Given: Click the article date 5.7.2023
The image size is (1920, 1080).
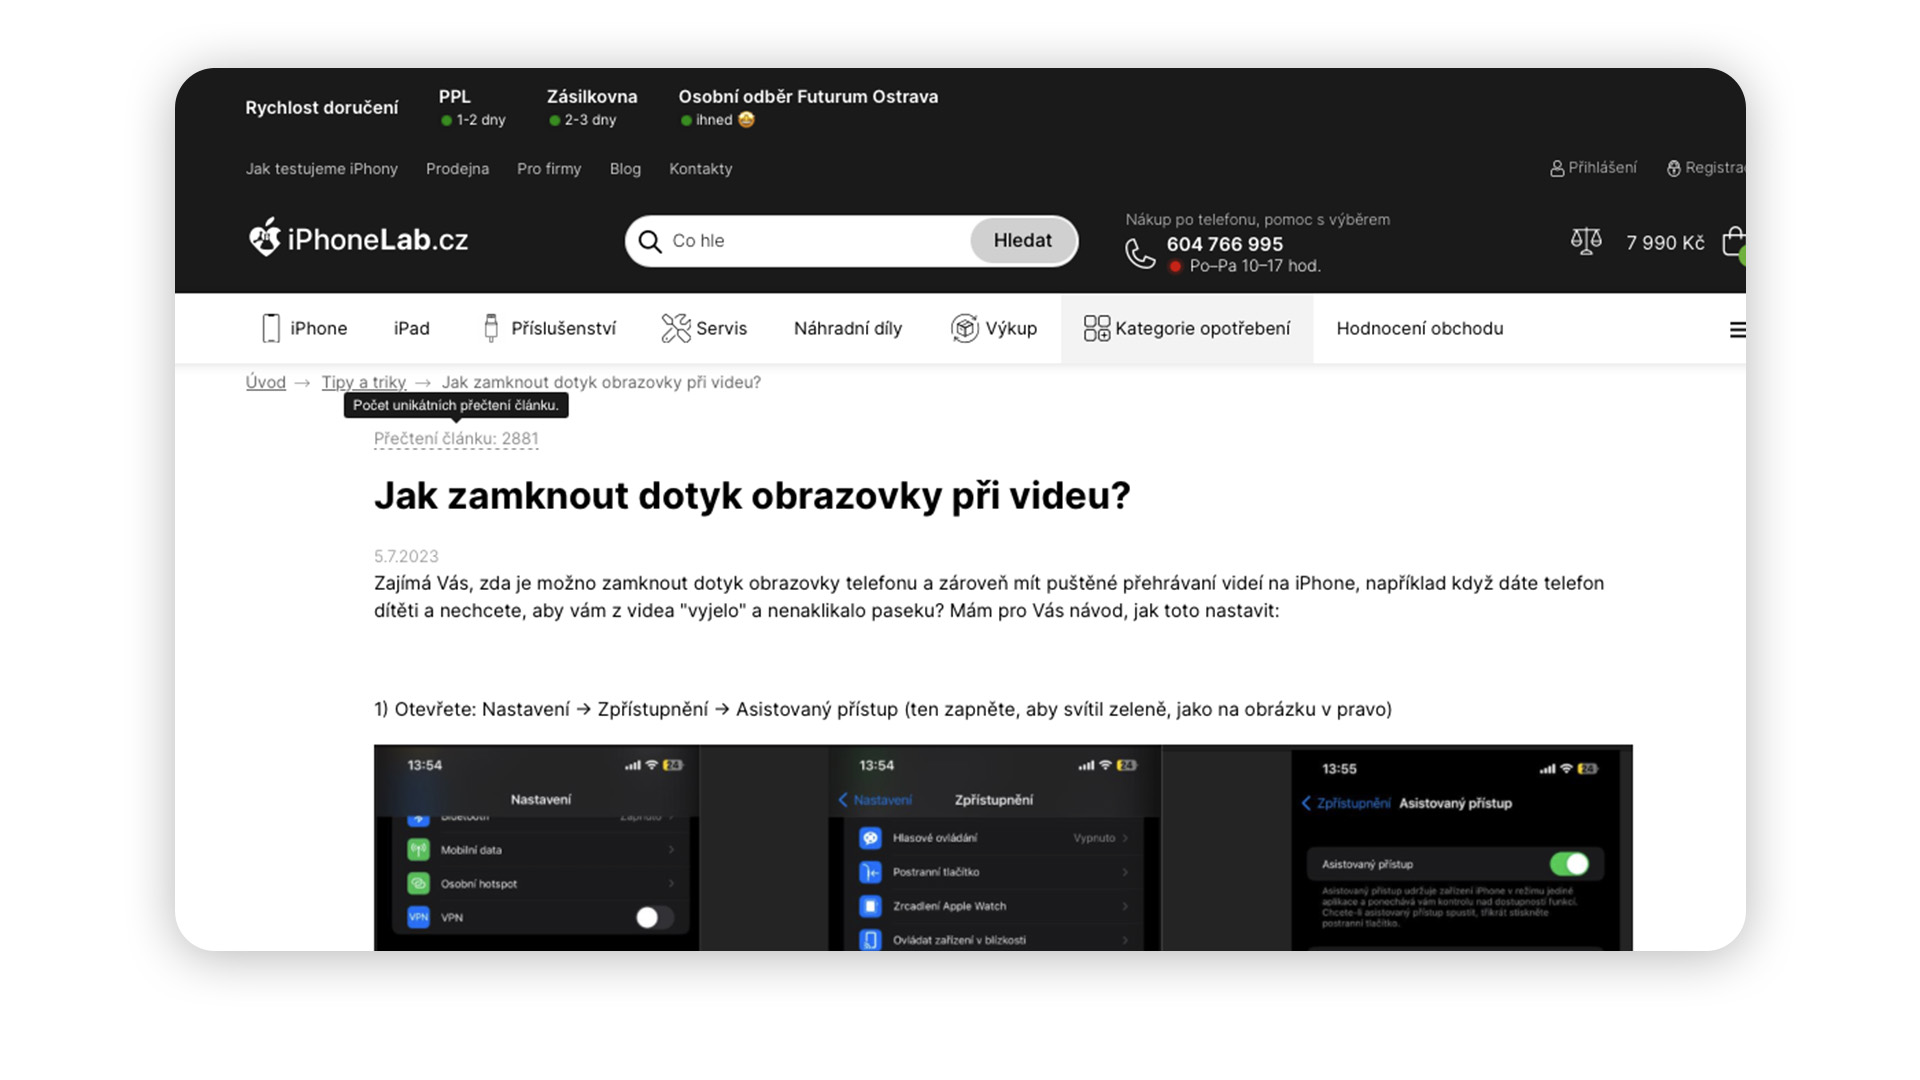Looking at the screenshot, I should pyautogui.click(x=406, y=556).
